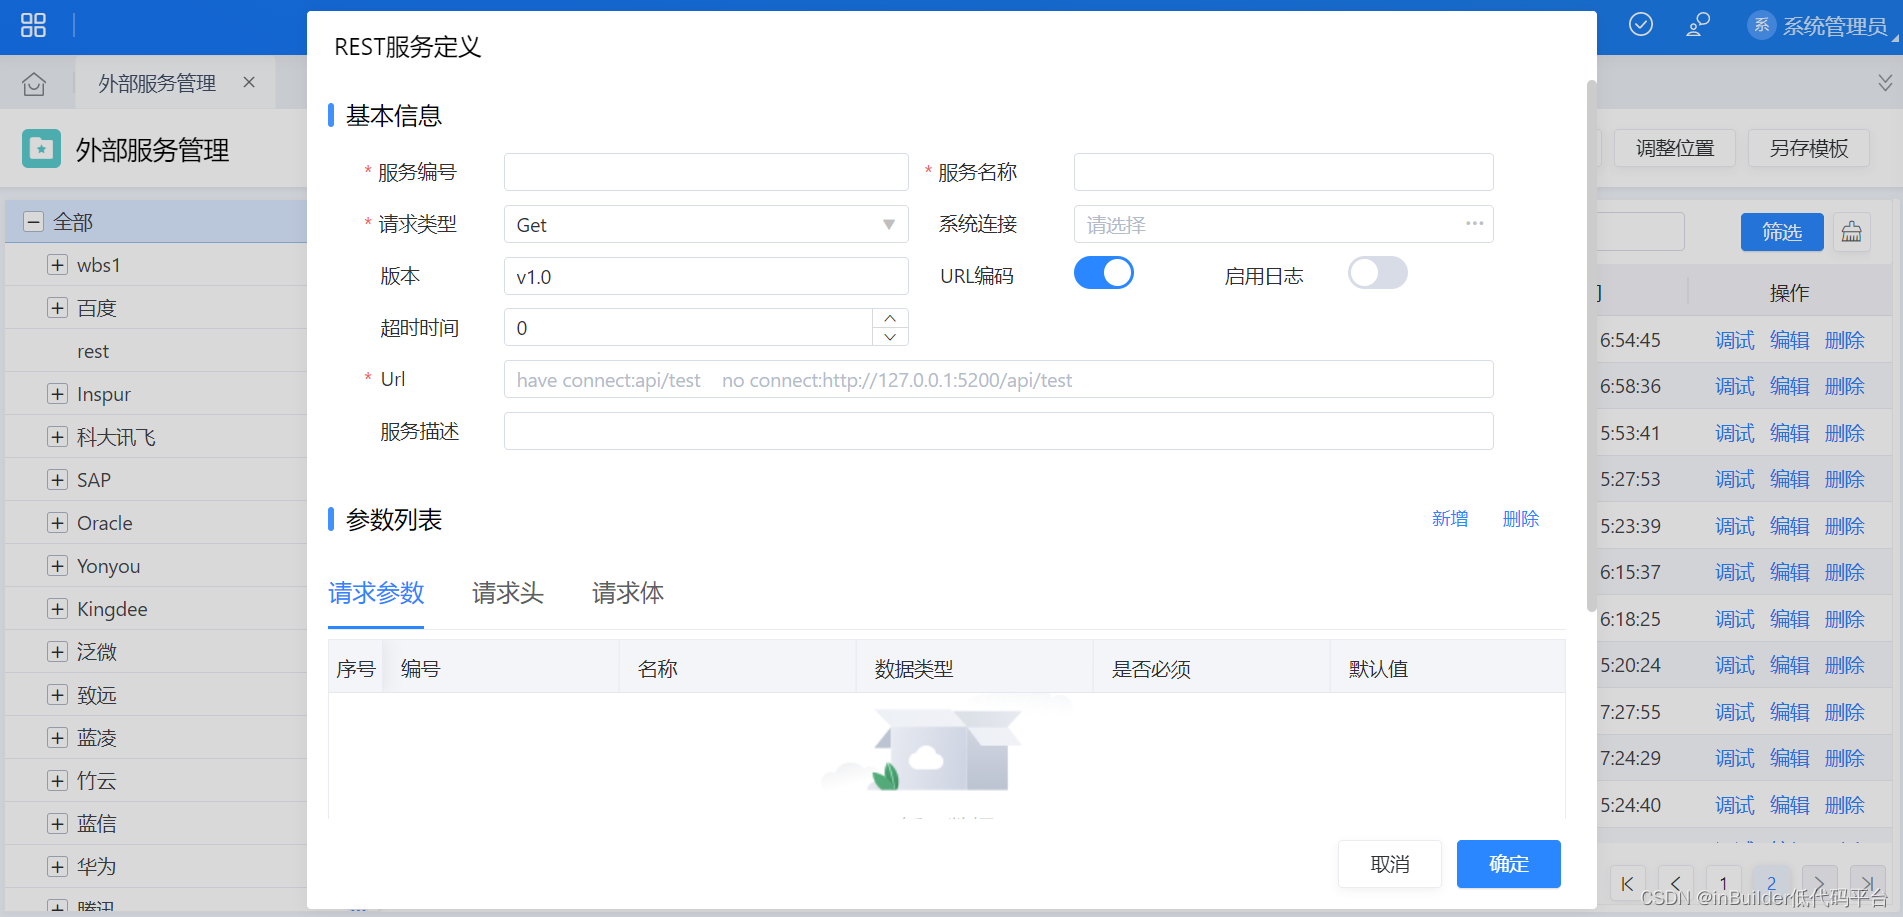
Task: Focus the 服务名称 input field
Action: pos(1284,172)
